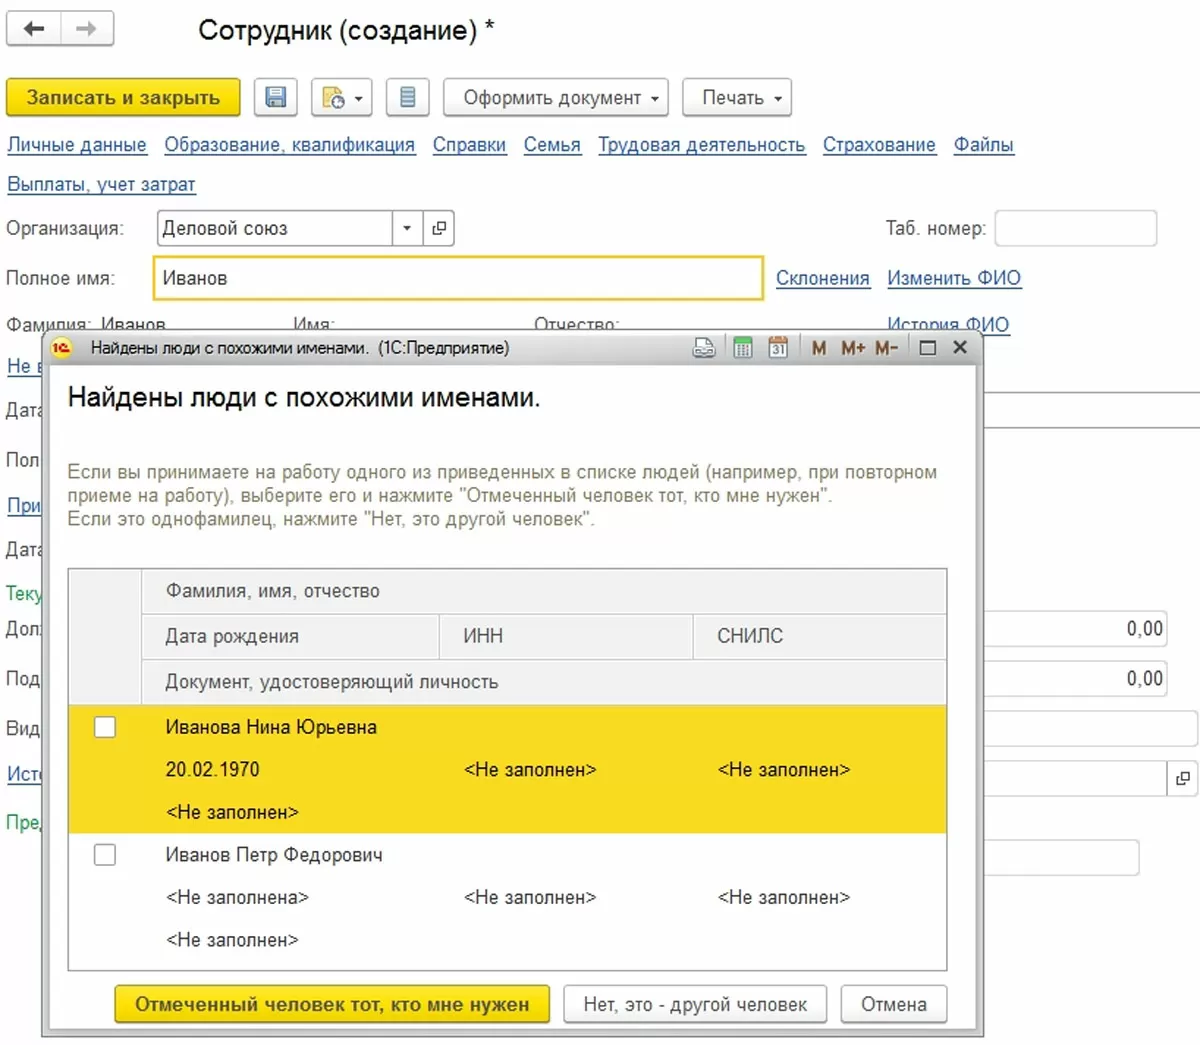This screenshot has width=1200, height=1045.
Task: Open the calendar icon in dialog title bar
Action: (778, 348)
